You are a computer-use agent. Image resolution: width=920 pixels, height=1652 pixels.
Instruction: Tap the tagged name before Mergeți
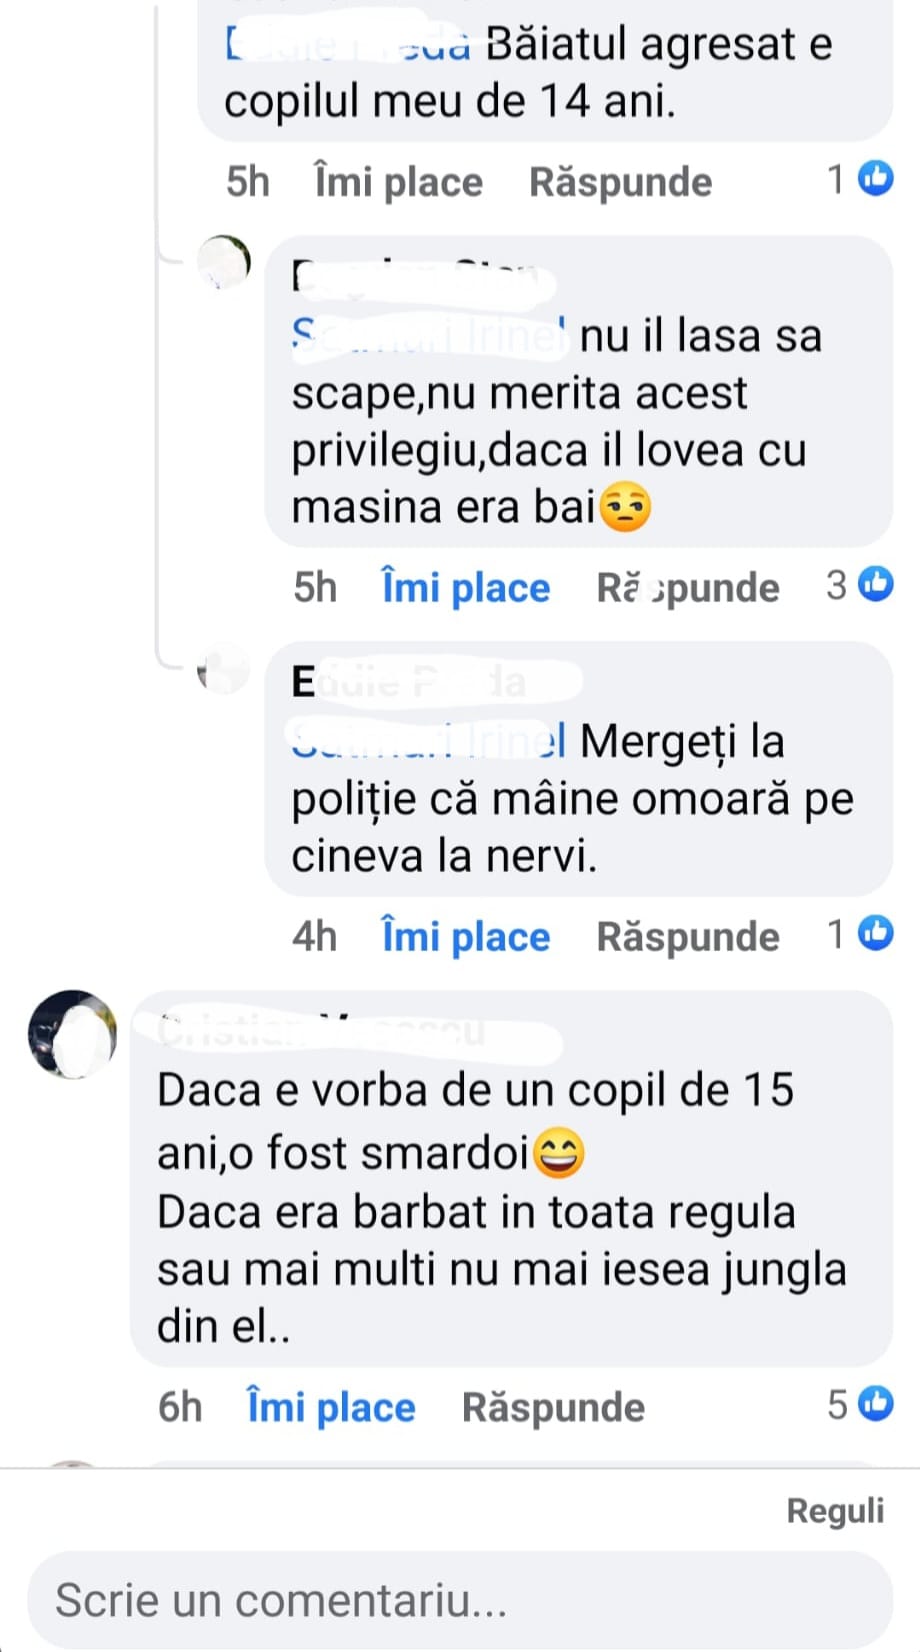pos(430,741)
